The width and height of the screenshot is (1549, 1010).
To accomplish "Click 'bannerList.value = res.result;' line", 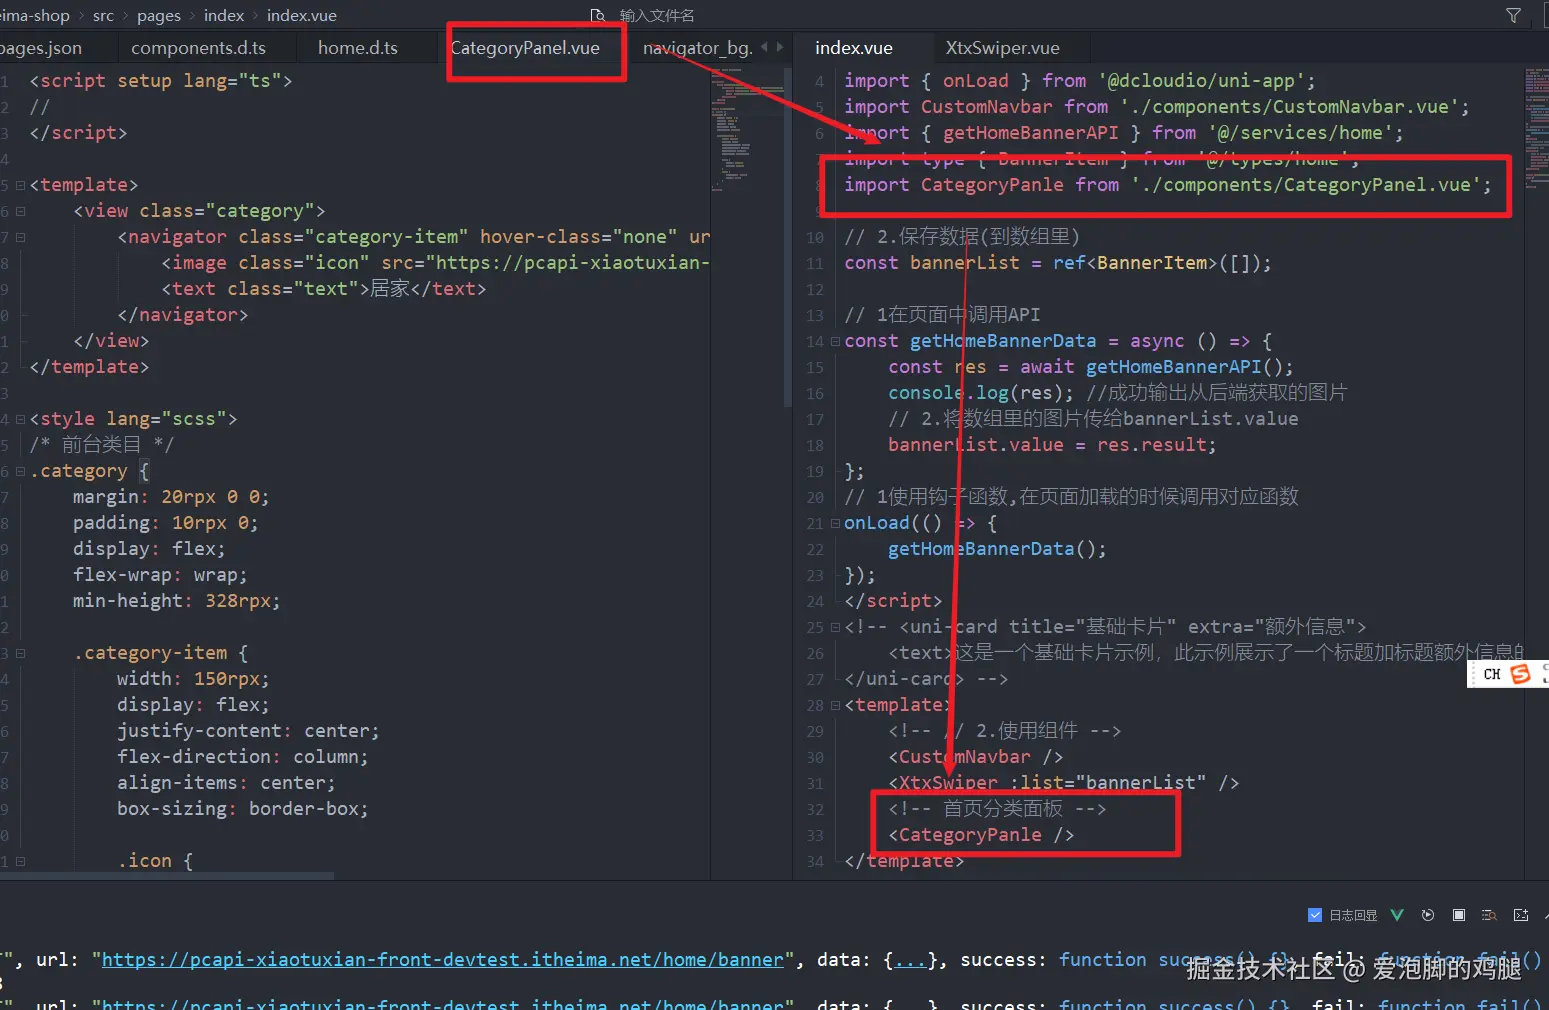I will [1052, 445].
